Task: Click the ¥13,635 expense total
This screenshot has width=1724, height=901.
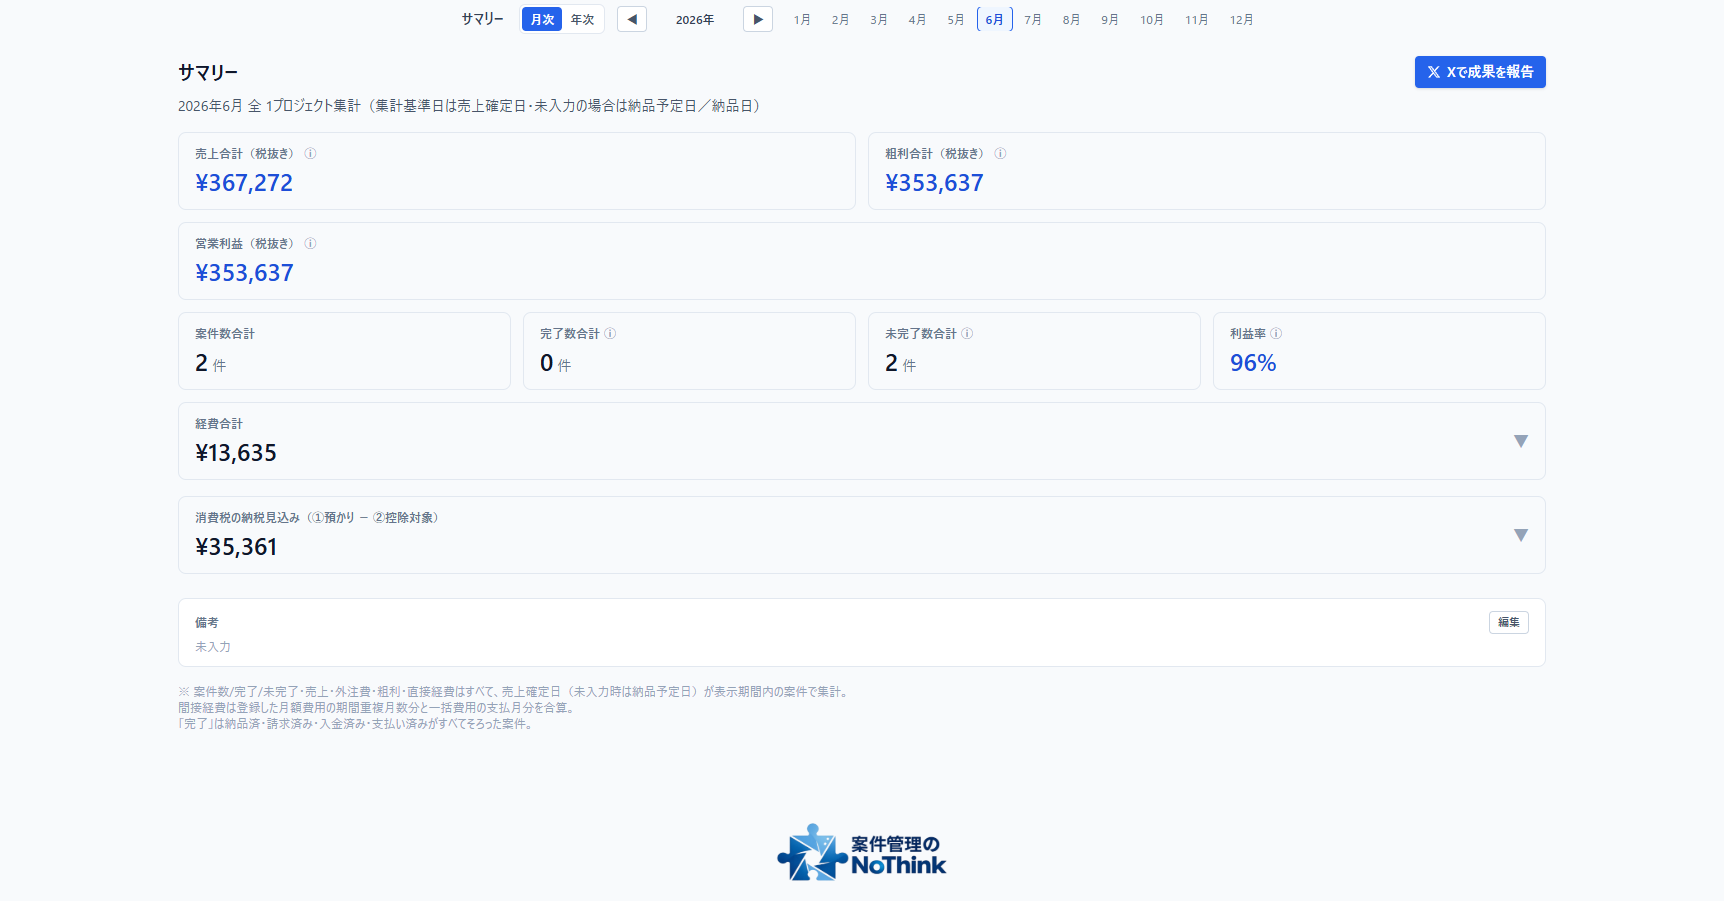Action: (236, 453)
